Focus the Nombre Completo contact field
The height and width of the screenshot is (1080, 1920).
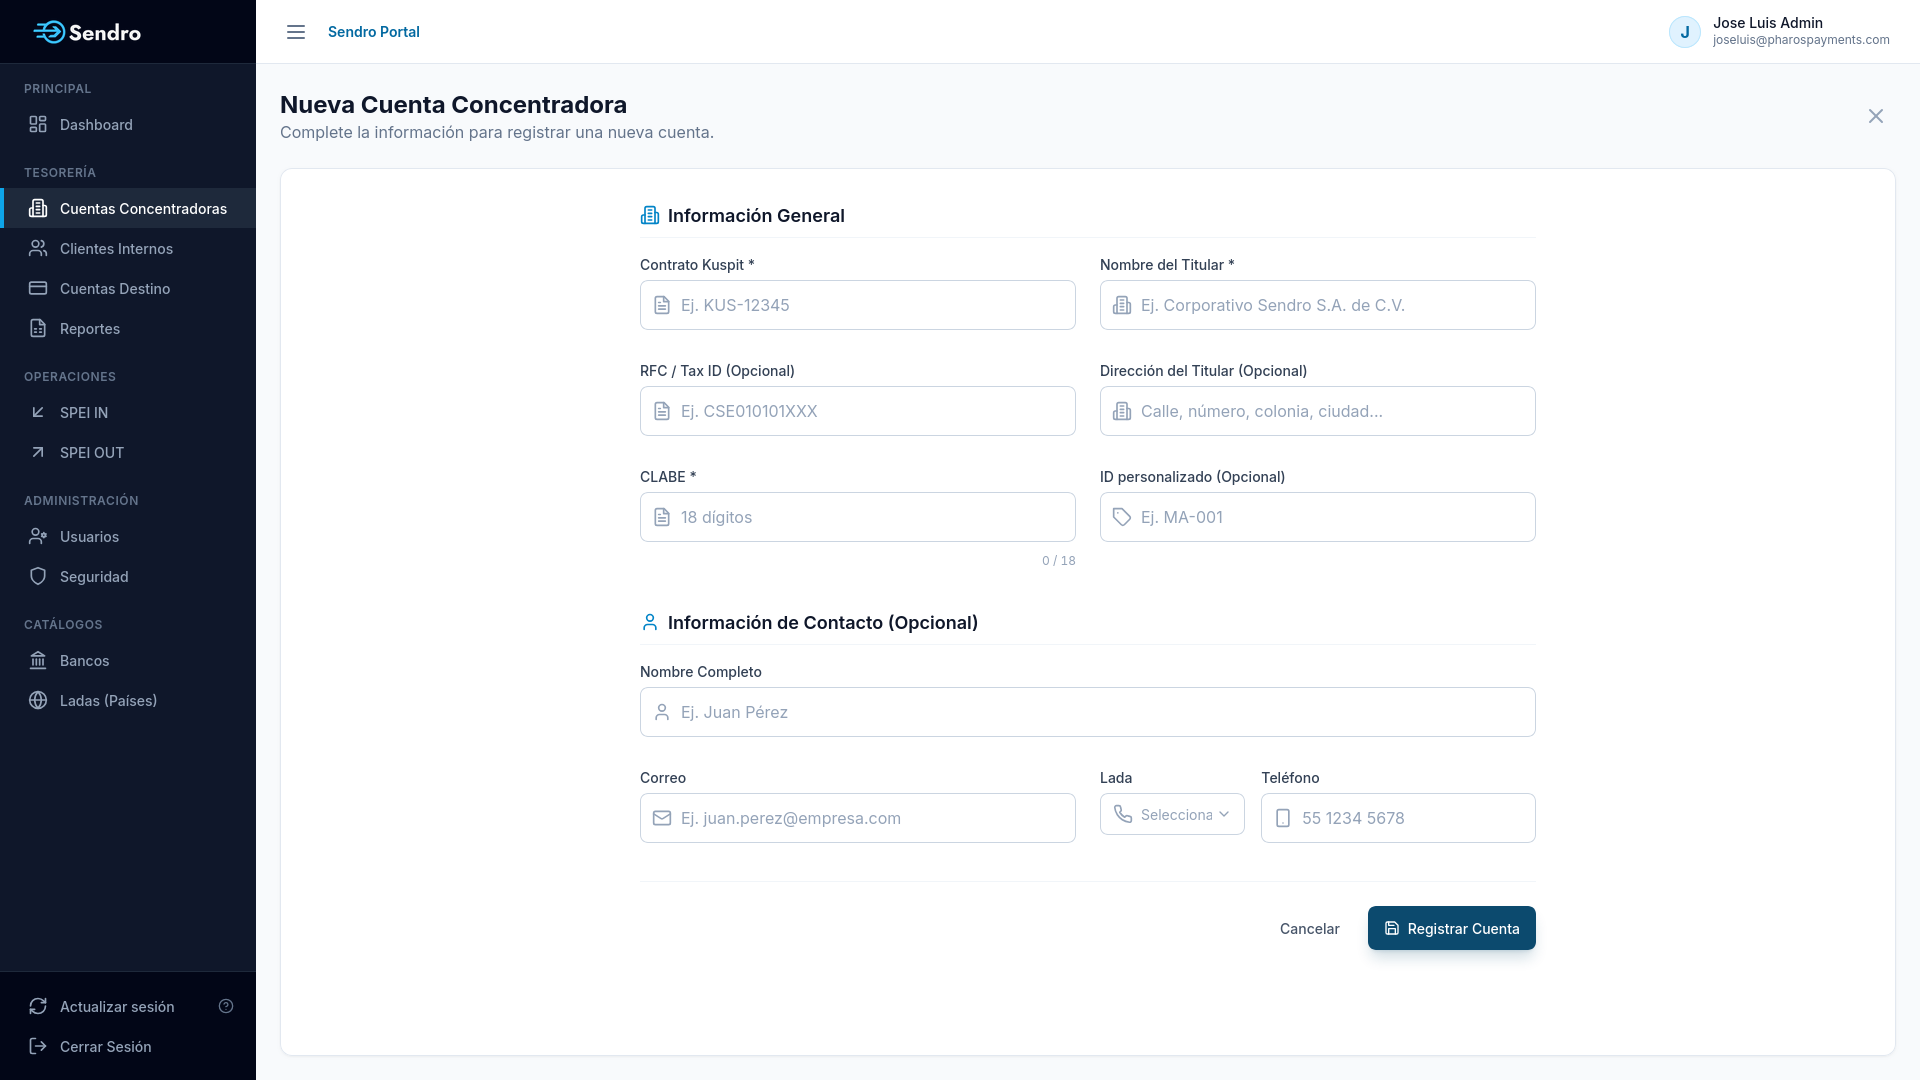pyautogui.click(x=1088, y=712)
